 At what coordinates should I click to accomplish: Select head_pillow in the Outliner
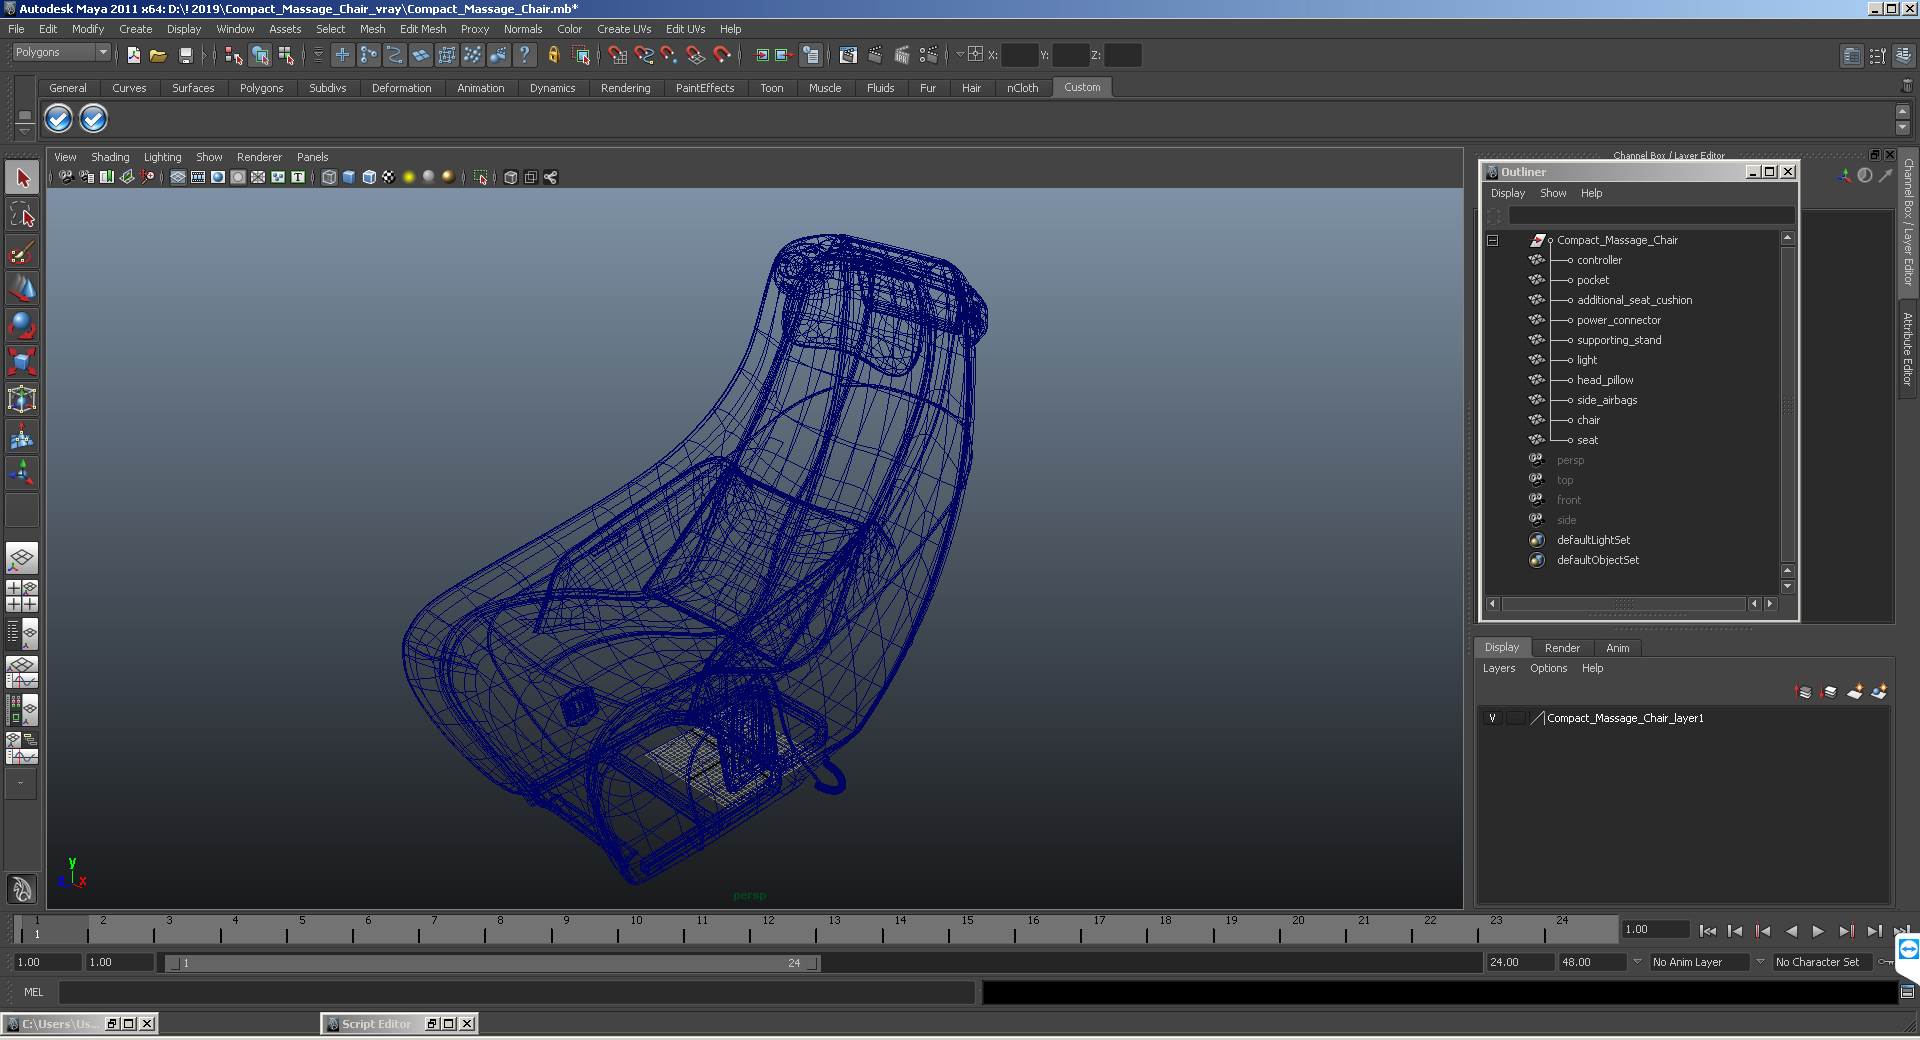click(1604, 380)
